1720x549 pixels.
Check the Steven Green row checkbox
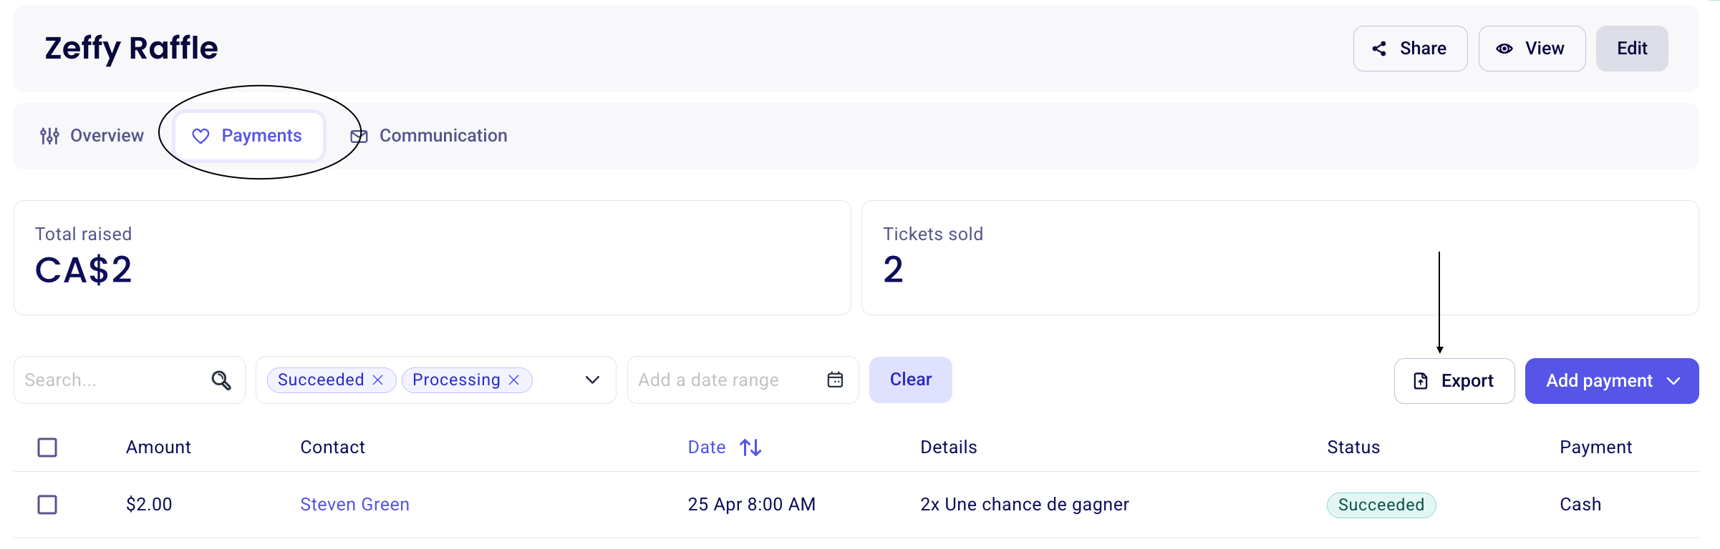click(x=47, y=505)
